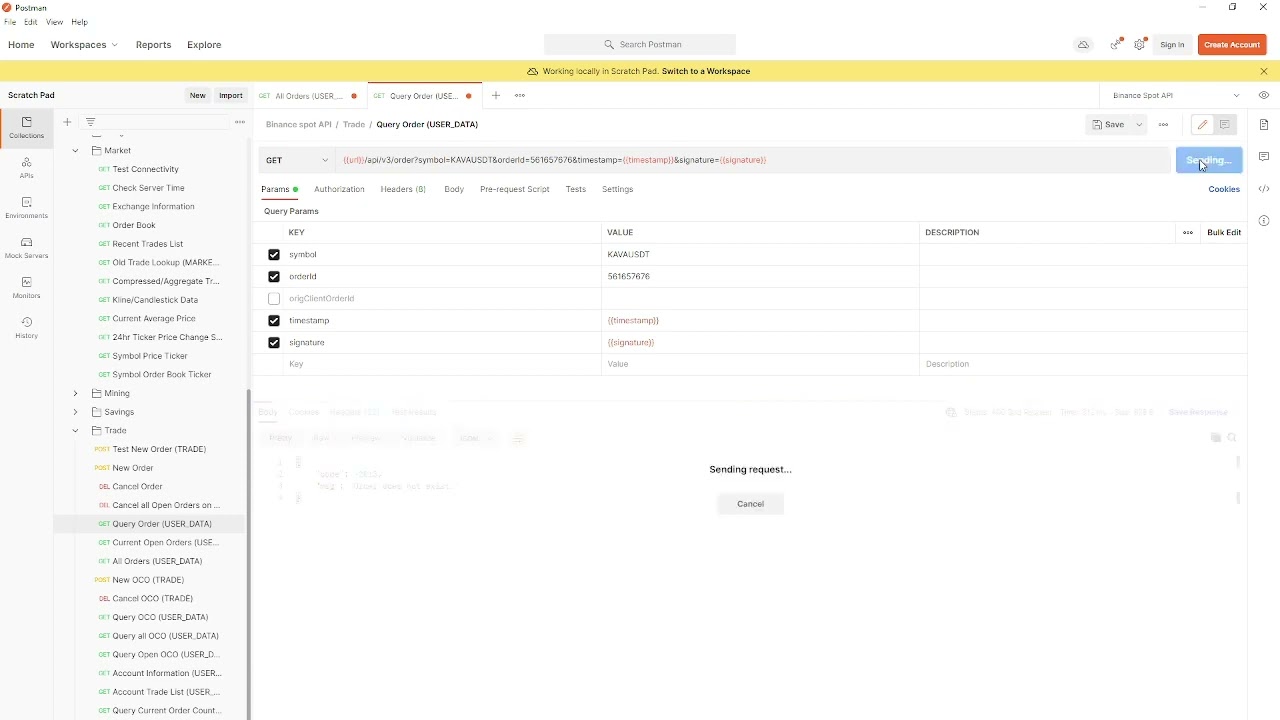The width and height of the screenshot is (1280, 720).
Task: Click the New button
Action: (x=198, y=96)
